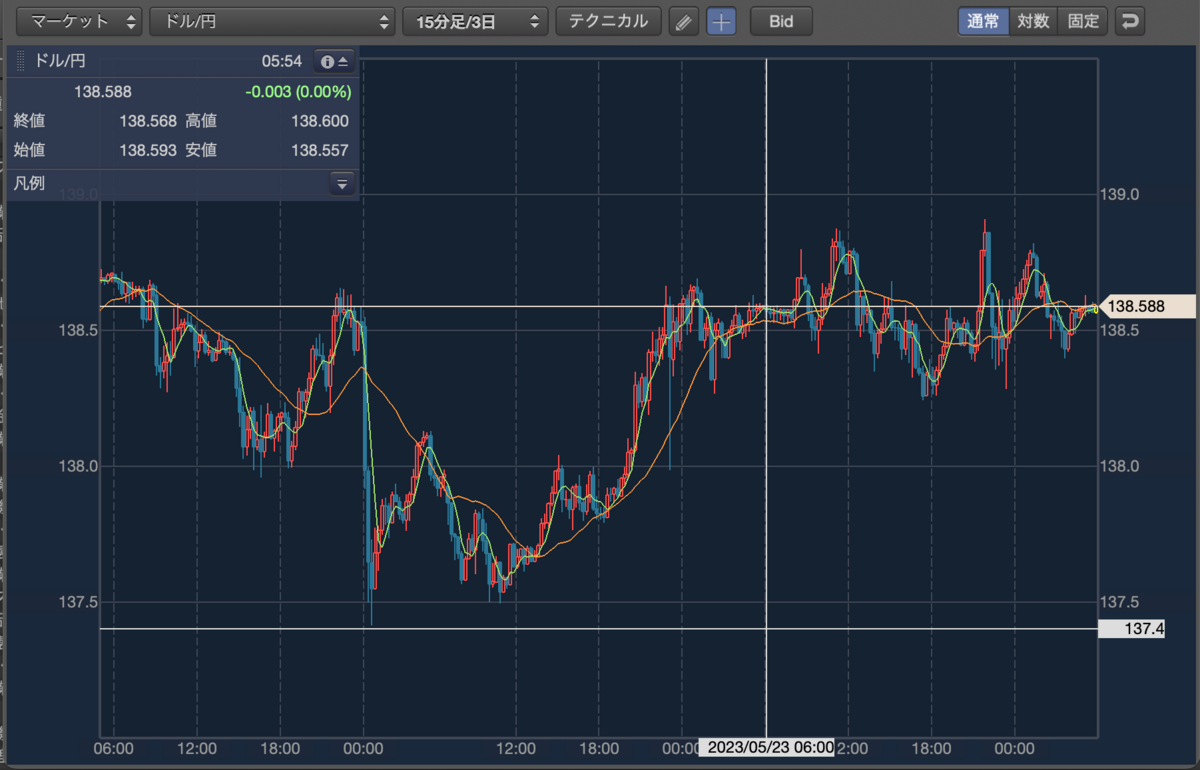The image size is (1200, 770).
Task: Select 対数 logarithmic scale mode
Action: (1033, 21)
